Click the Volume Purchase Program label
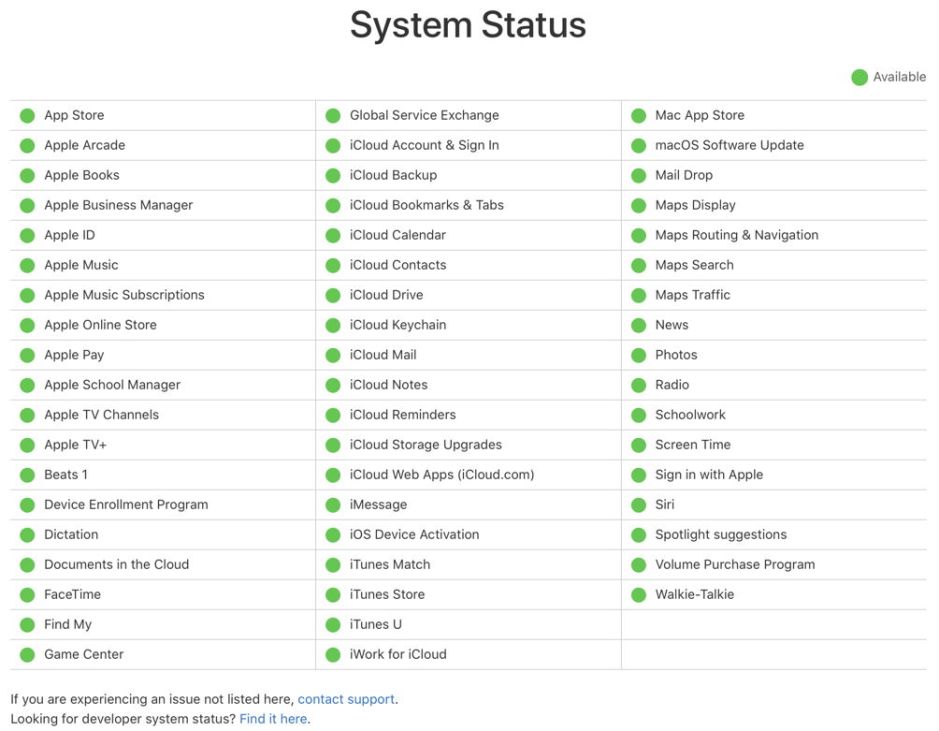The width and height of the screenshot is (939, 731). click(735, 565)
